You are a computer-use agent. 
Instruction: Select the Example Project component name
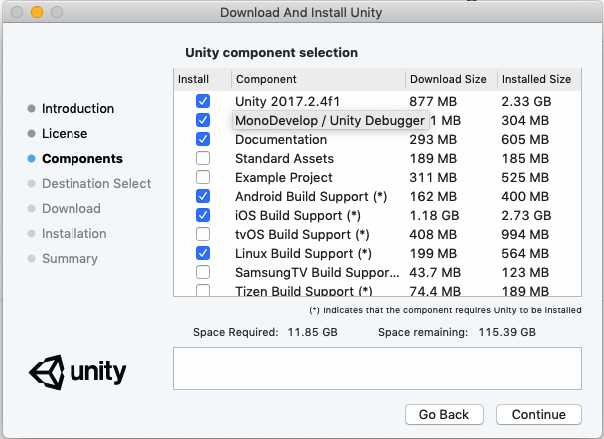284,178
